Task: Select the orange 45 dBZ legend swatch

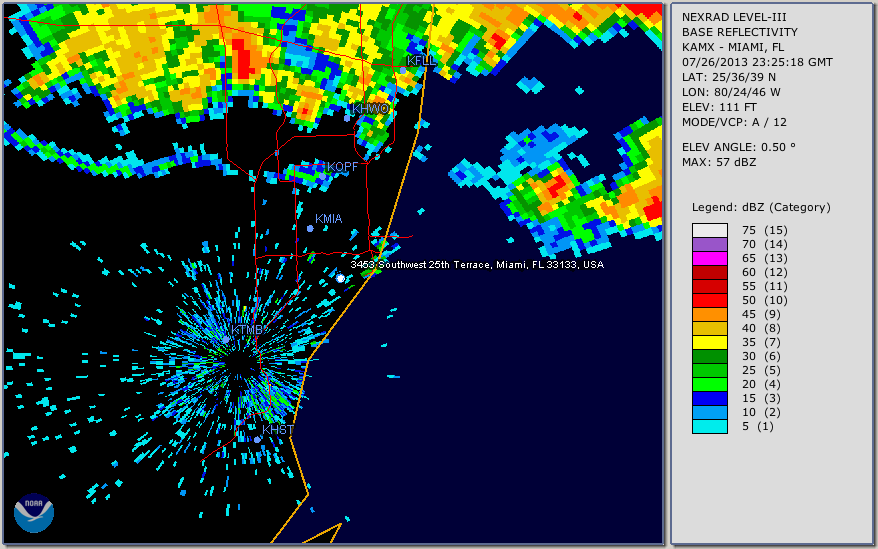Action: coord(709,314)
